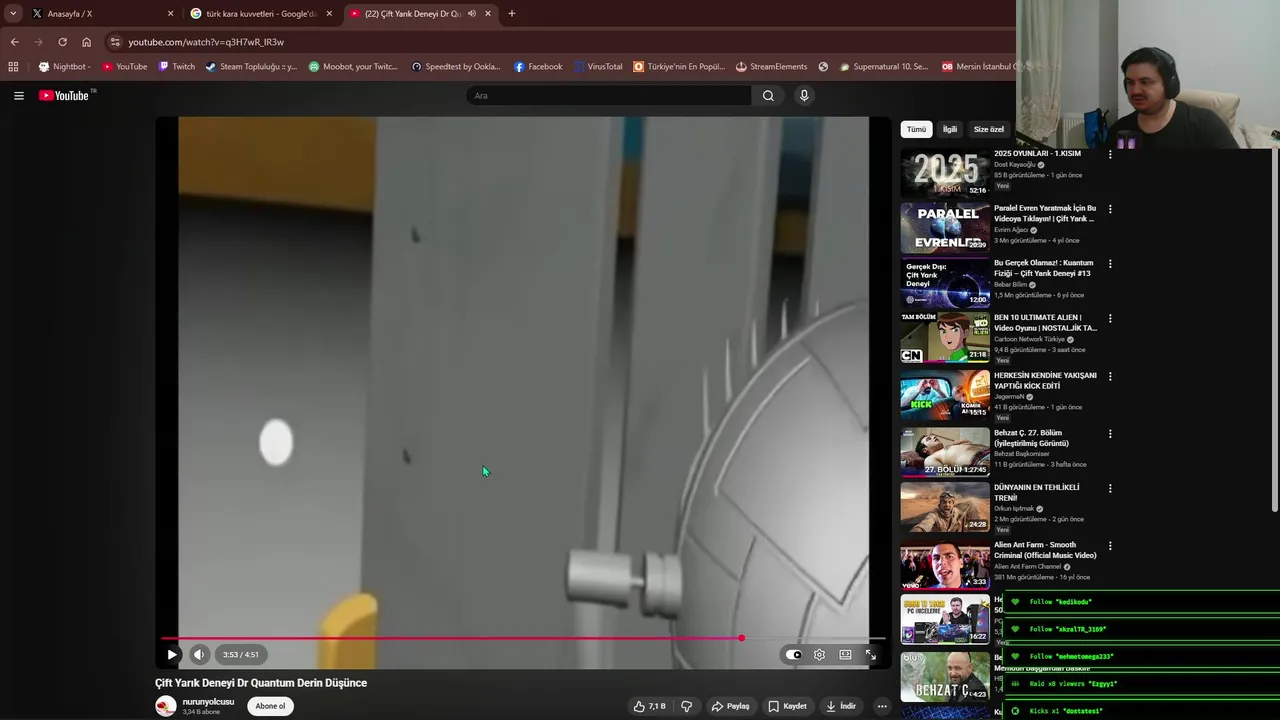
Task: Switch to türk kara kuvvetleri Google tab
Action: point(262,14)
